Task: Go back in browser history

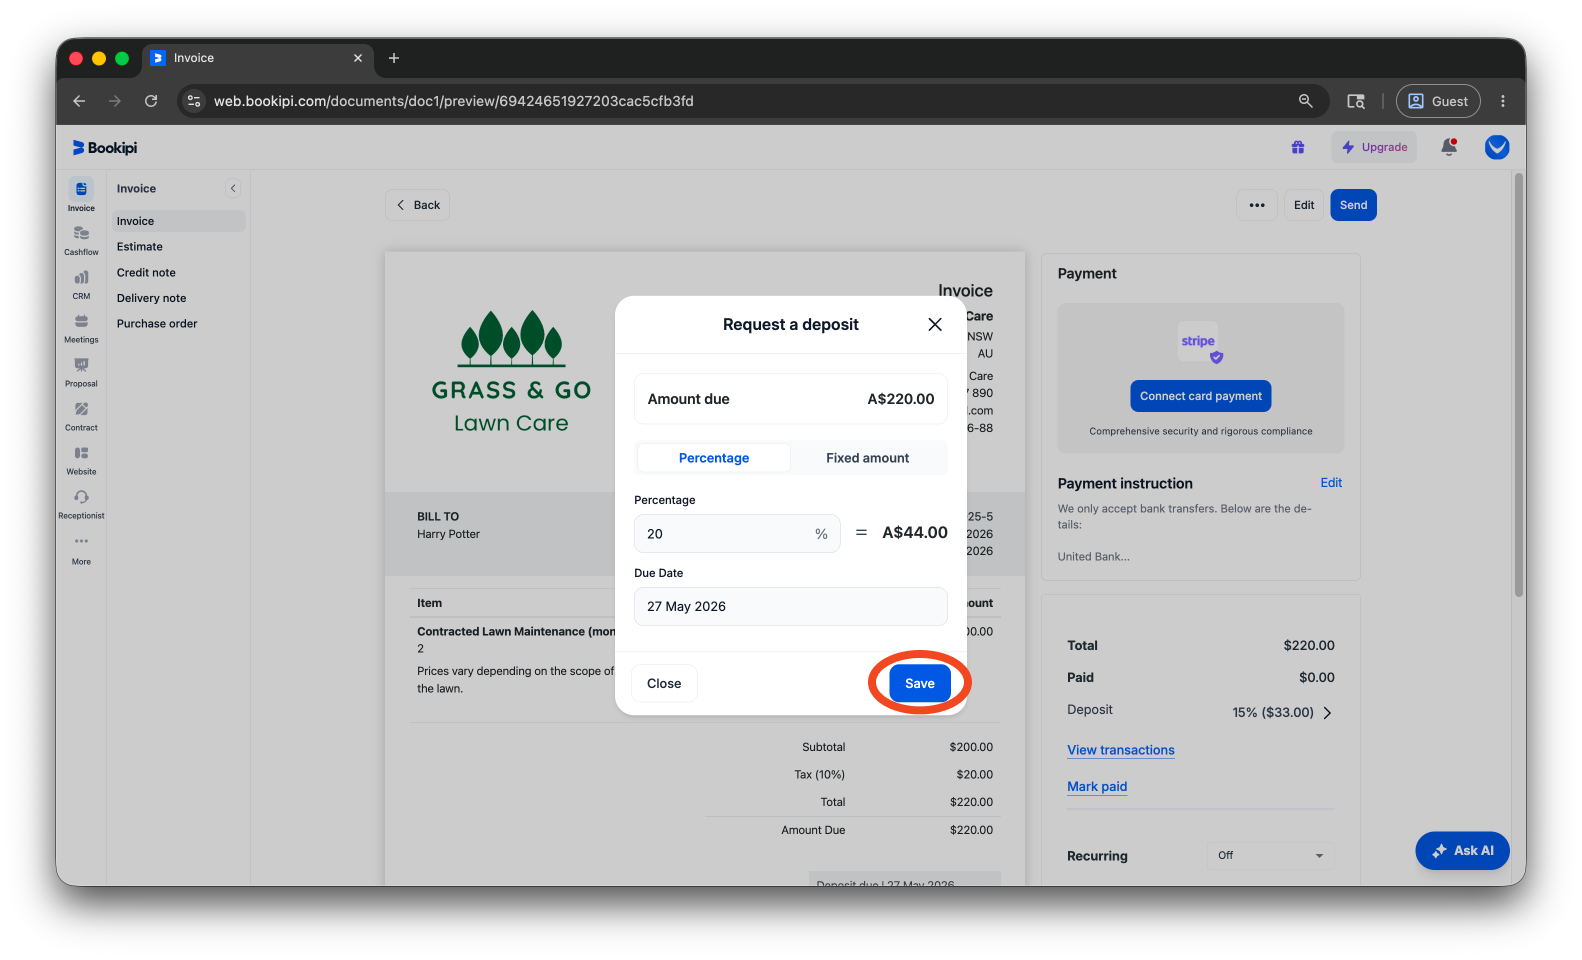Action: (79, 101)
